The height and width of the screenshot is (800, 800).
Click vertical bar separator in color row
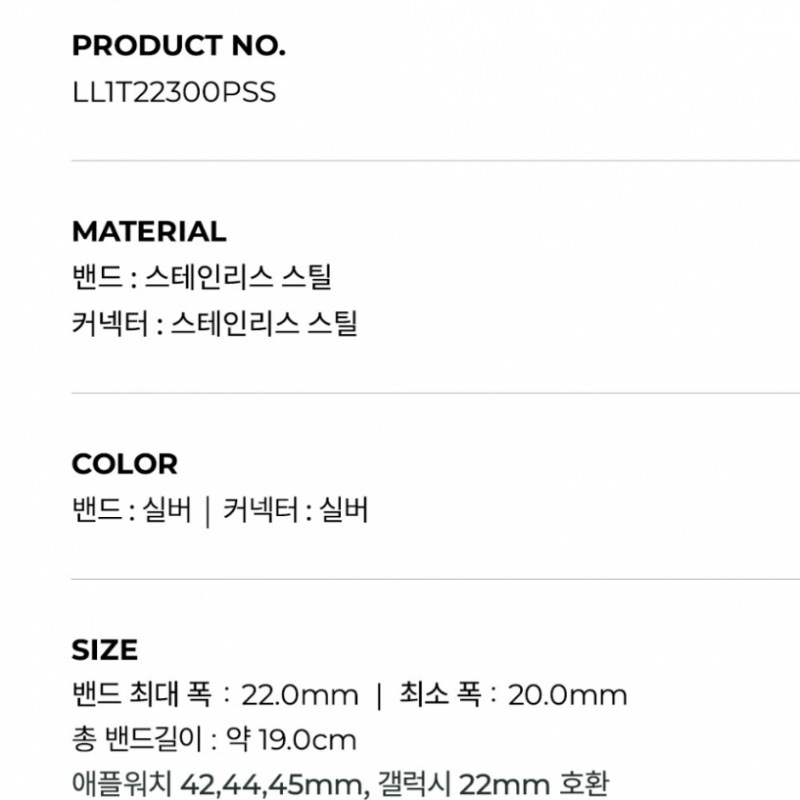[206, 511]
